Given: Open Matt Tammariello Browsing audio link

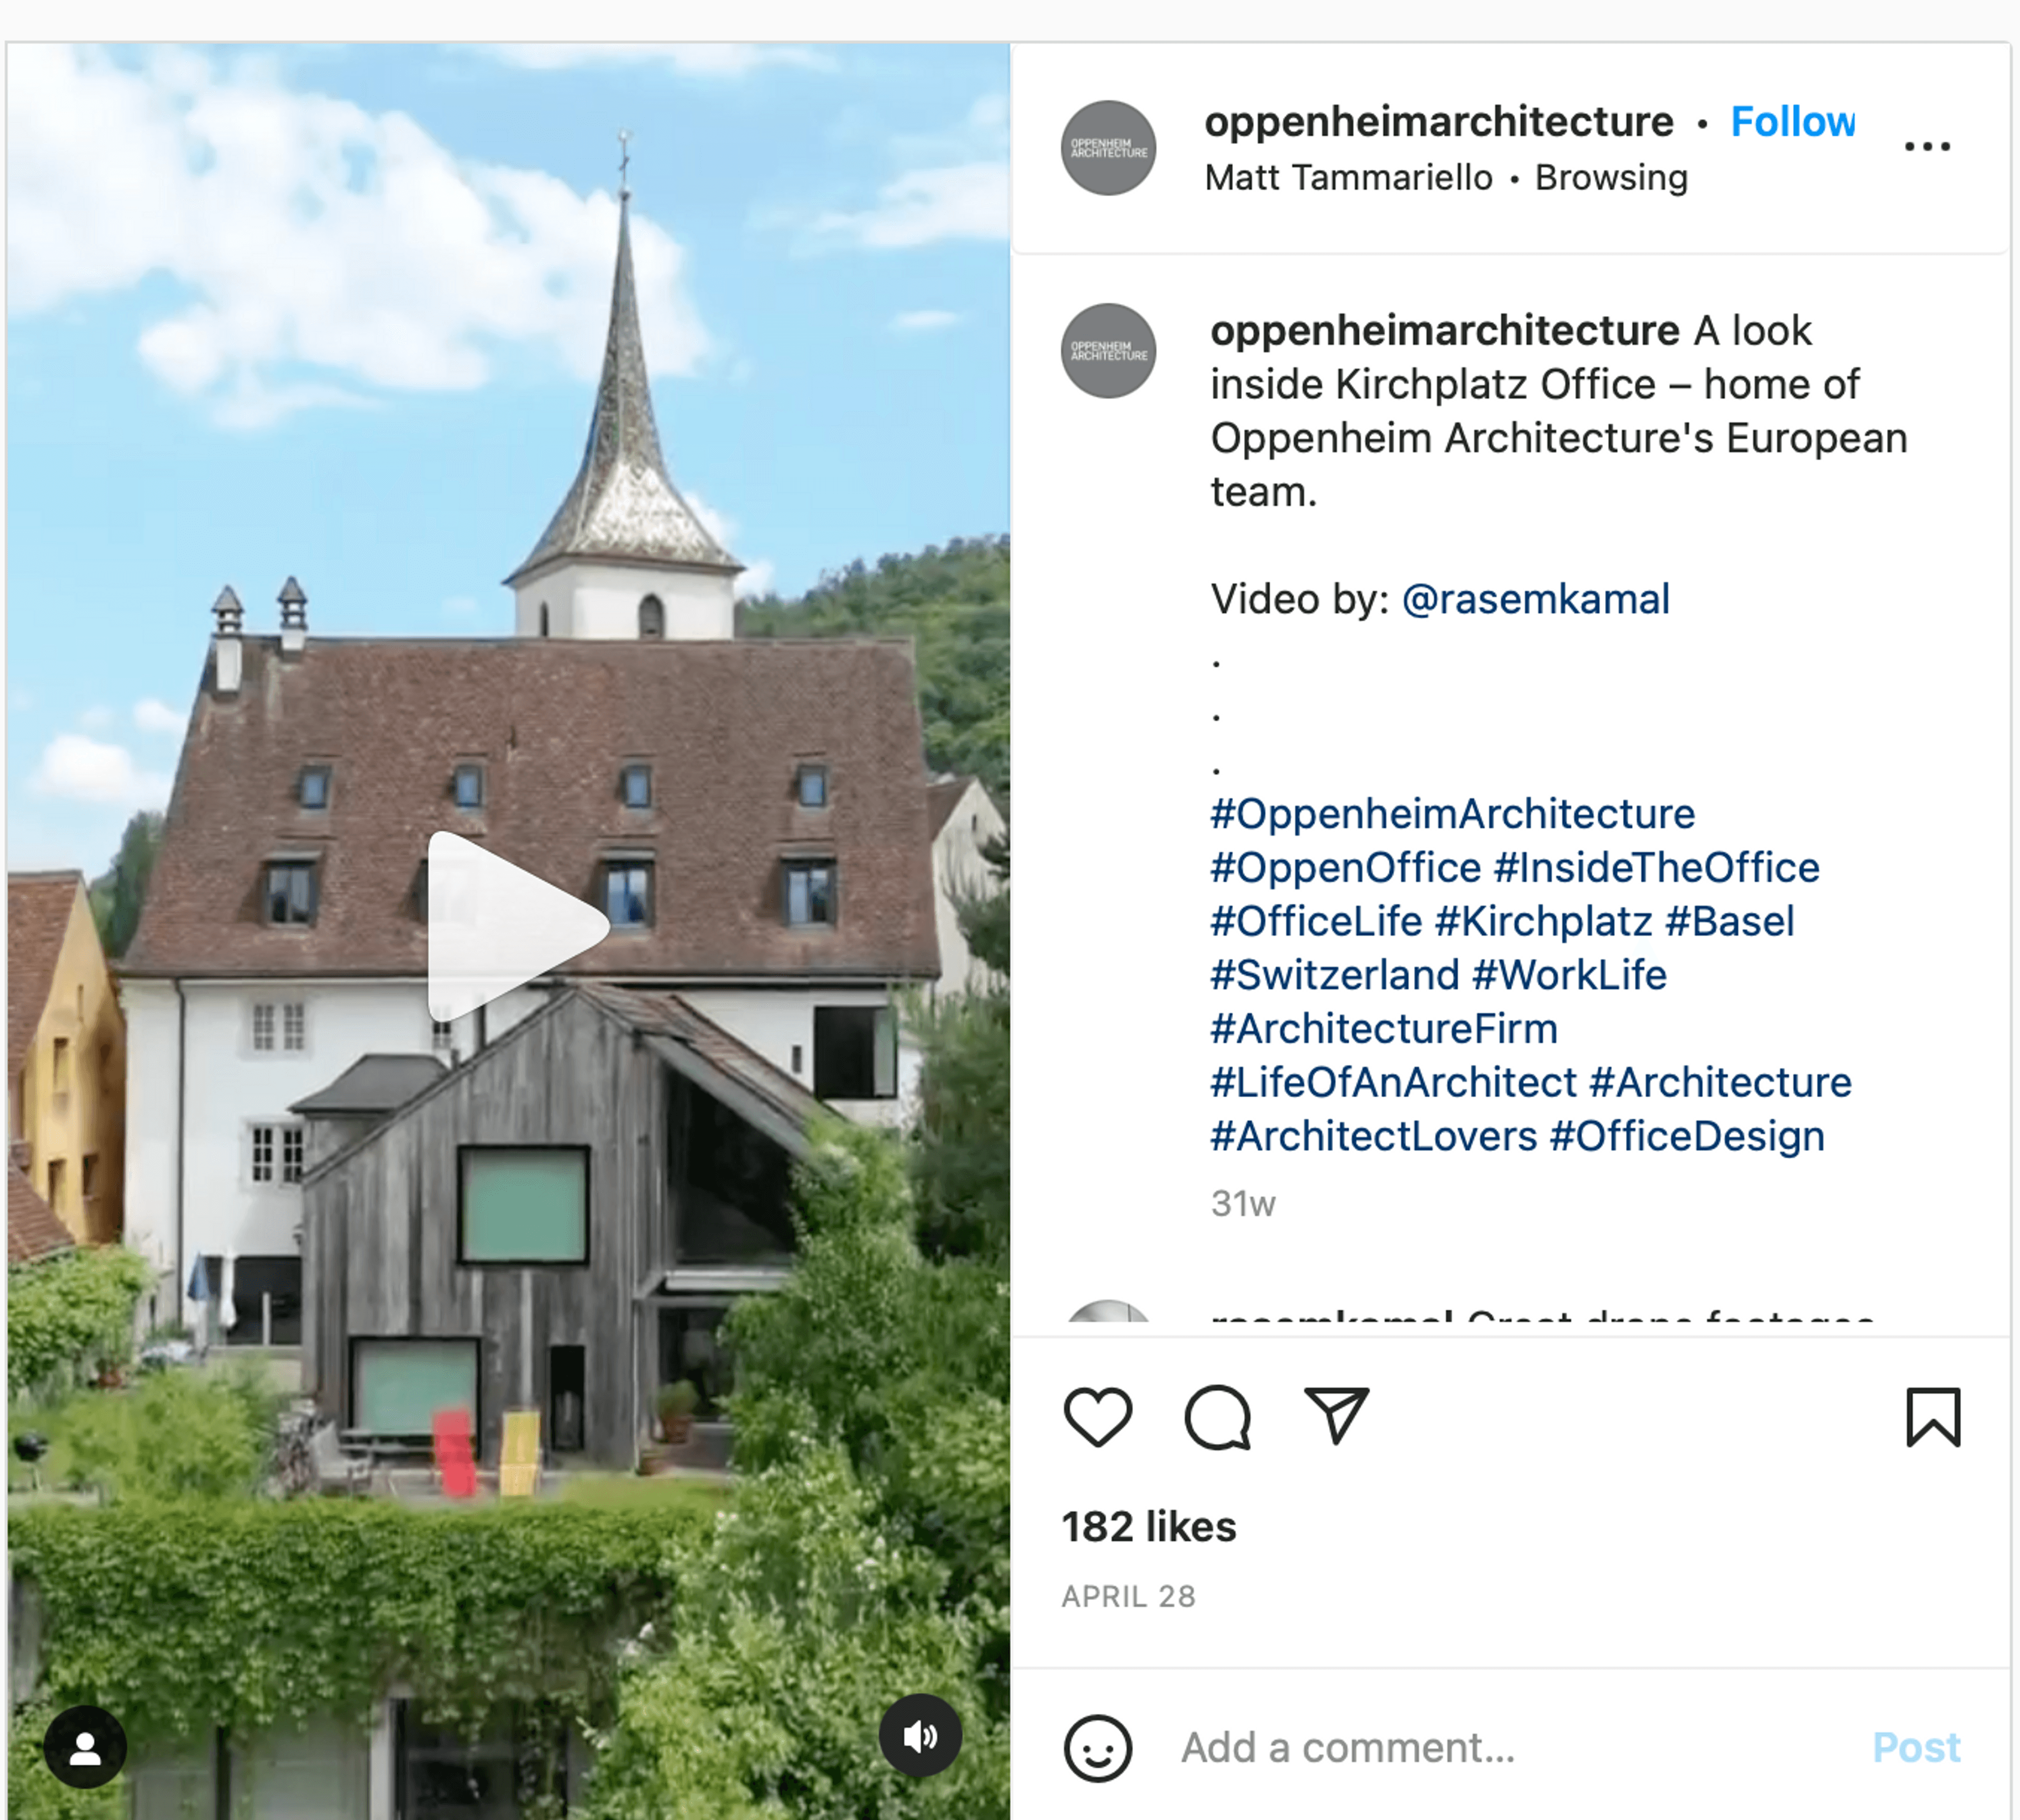Looking at the screenshot, I should point(1446,178).
